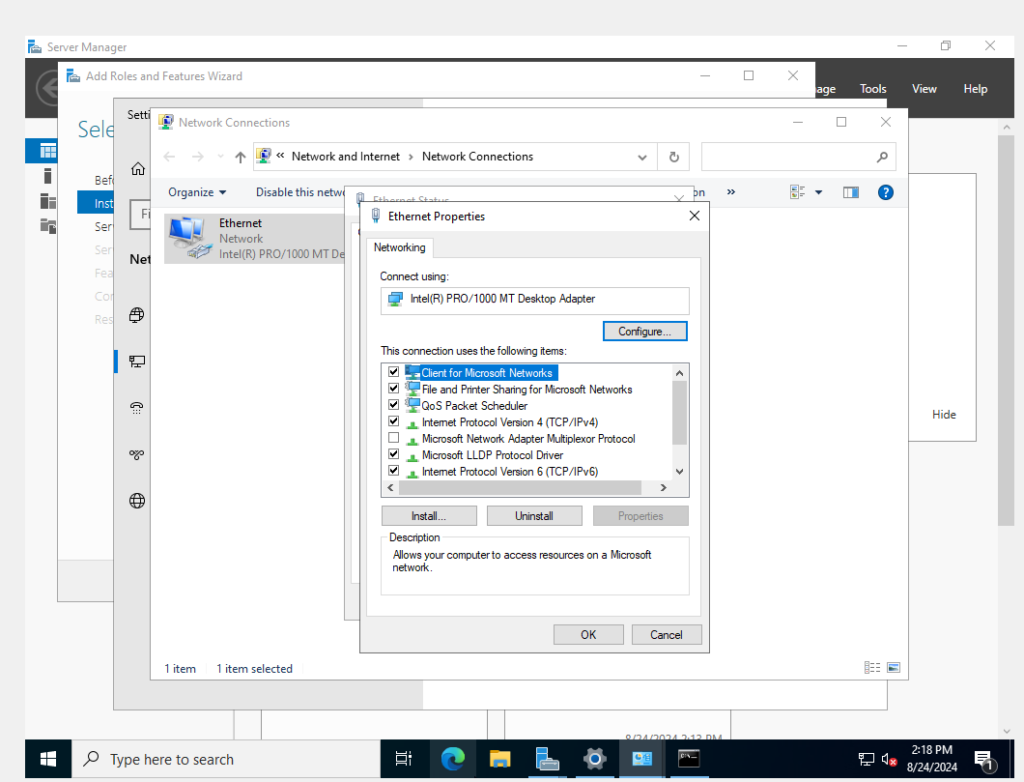Toggle the preview pane icon
Viewport: 1024px width, 782px height.
tap(851, 192)
